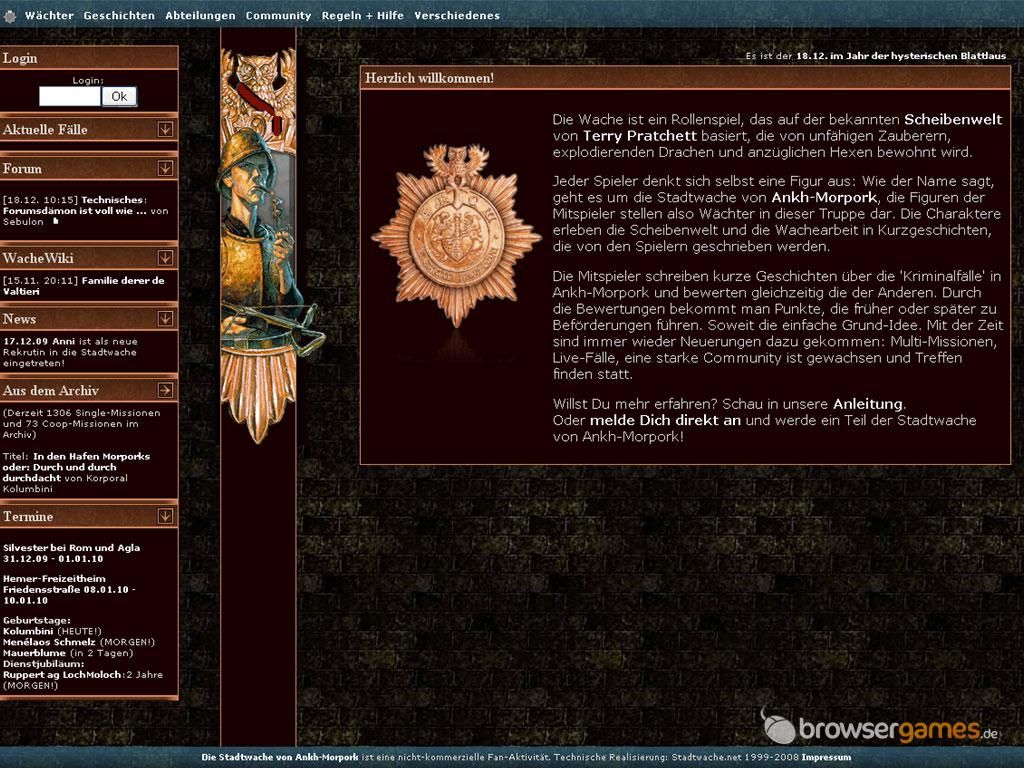Follow the Terry Pratchett link
The width and height of the screenshot is (1024, 768).
(x=639, y=136)
